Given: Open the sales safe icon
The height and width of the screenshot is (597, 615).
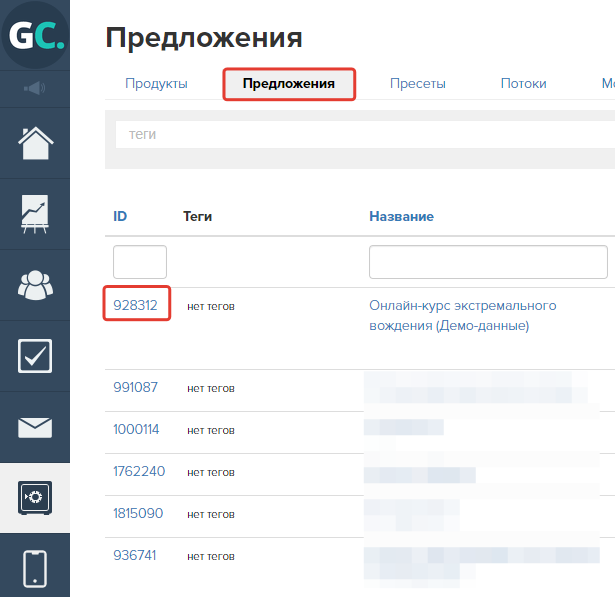Looking at the screenshot, I should pyautogui.click(x=35, y=498).
